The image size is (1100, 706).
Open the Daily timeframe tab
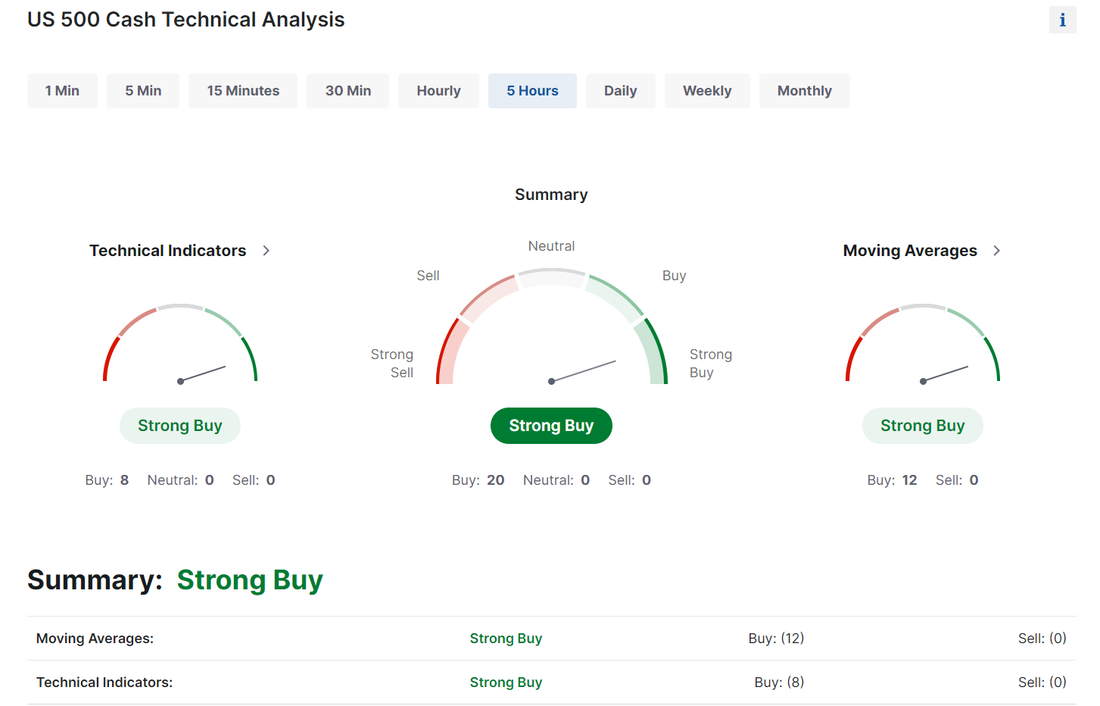pos(620,91)
